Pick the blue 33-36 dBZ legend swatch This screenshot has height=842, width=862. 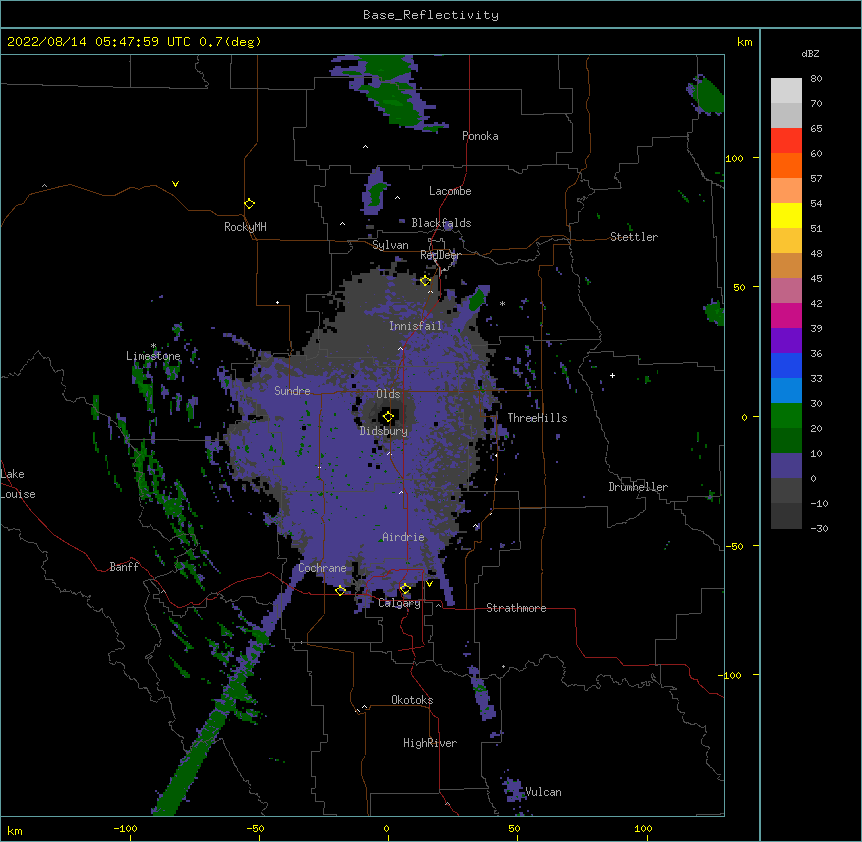pyautogui.click(x=786, y=365)
